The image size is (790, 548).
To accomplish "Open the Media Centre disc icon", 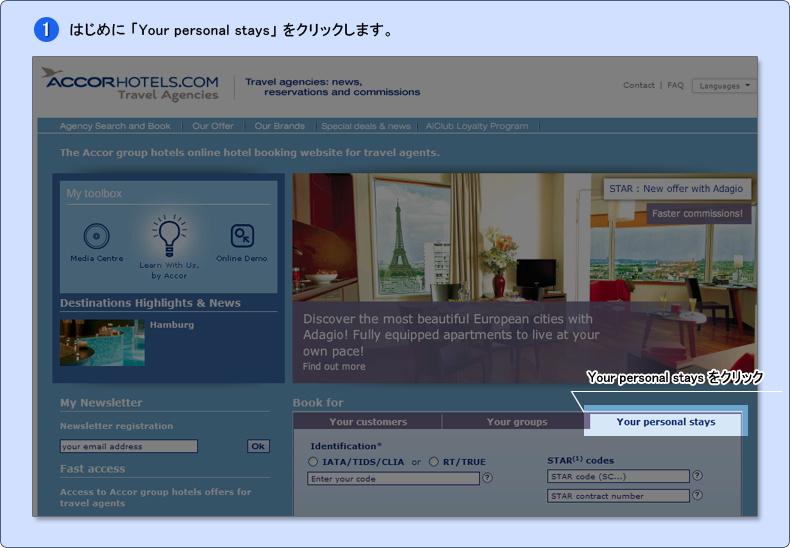I will (x=96, y=236).
